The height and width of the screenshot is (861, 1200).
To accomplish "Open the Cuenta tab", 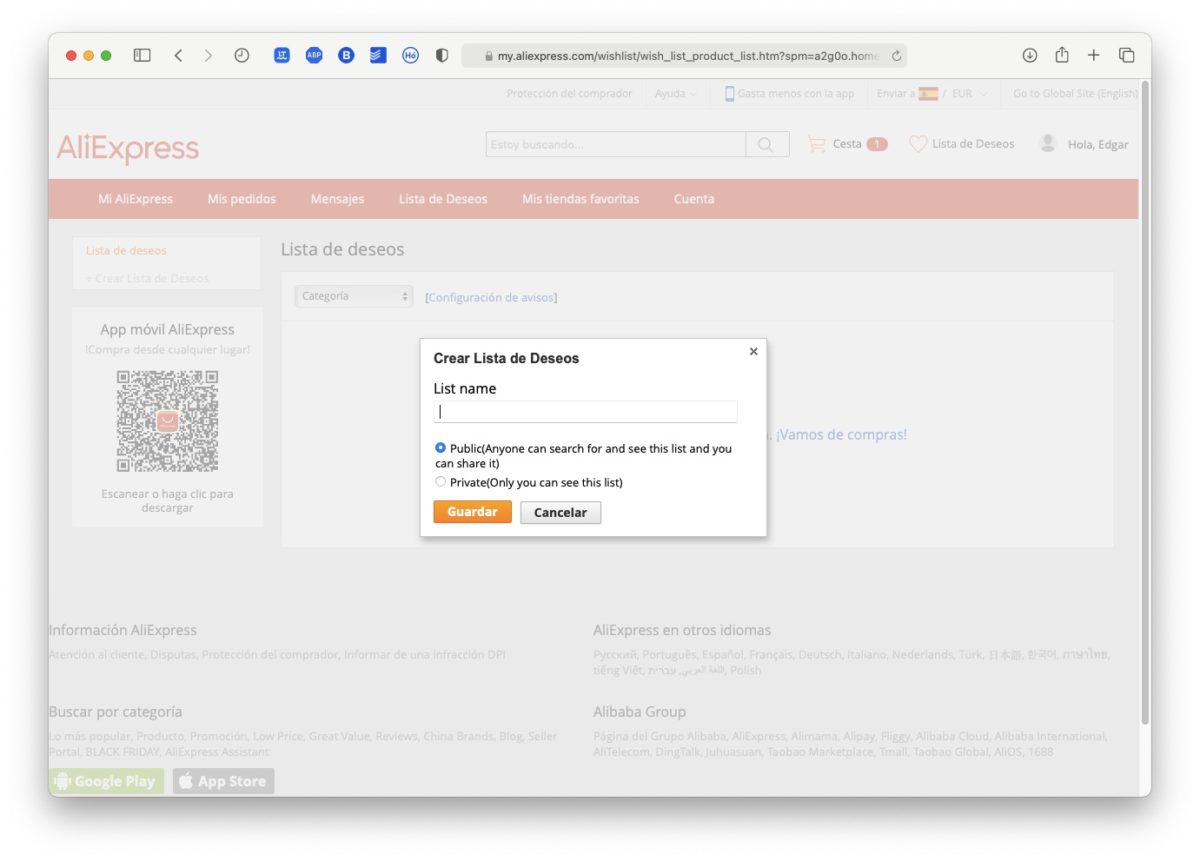I will coord(694,199).
